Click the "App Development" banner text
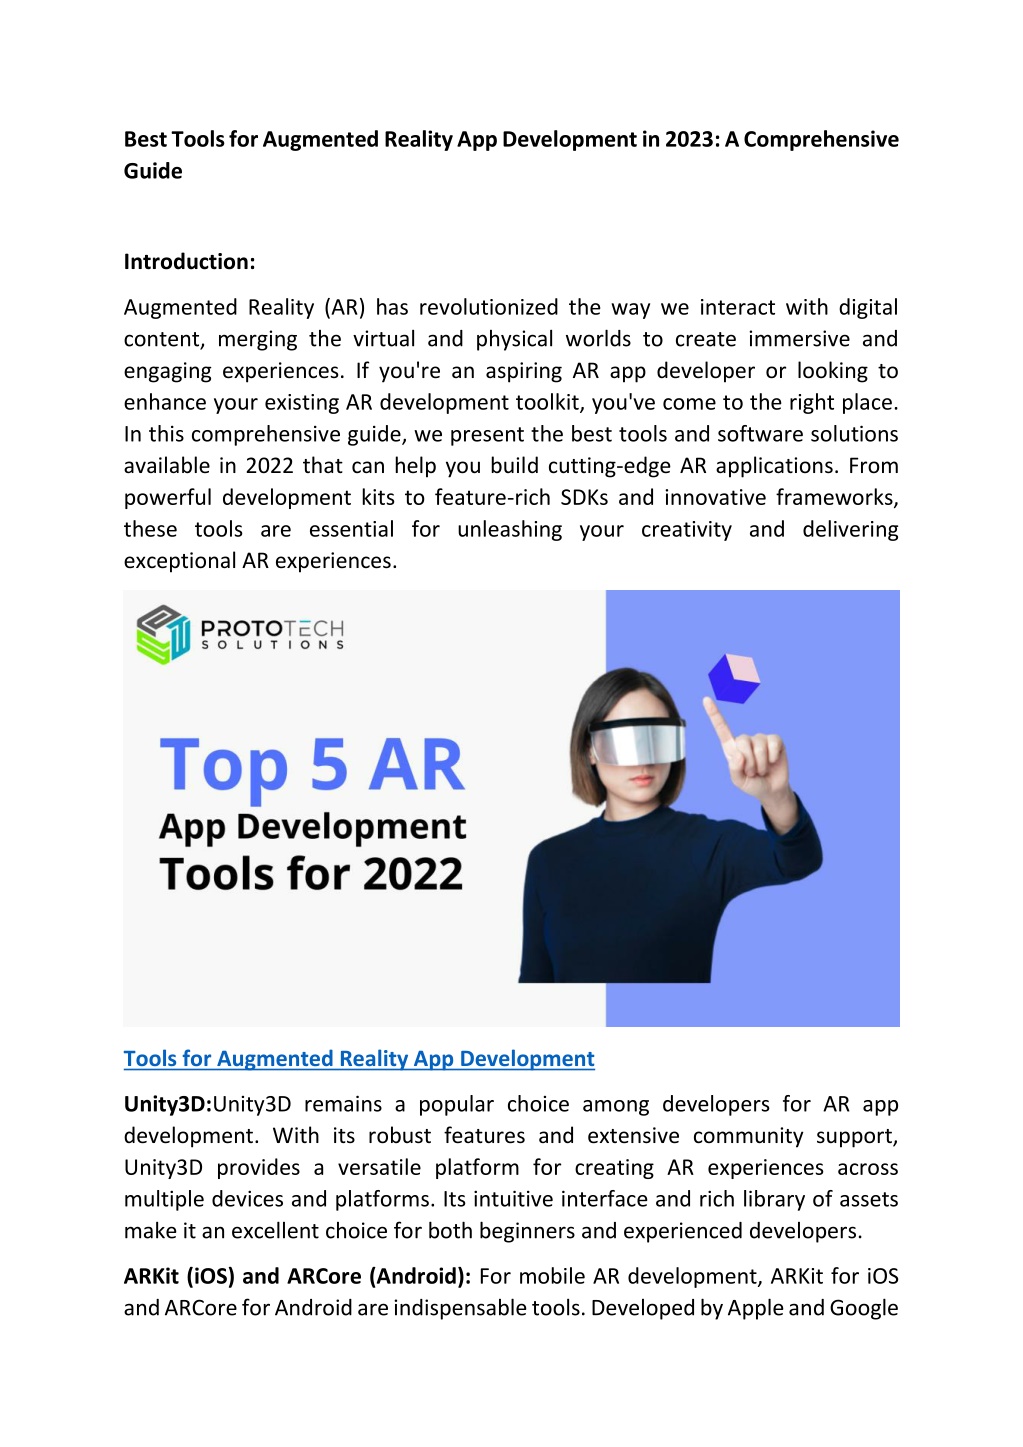Screen dimensions: 1023x1447 (313, 827)
